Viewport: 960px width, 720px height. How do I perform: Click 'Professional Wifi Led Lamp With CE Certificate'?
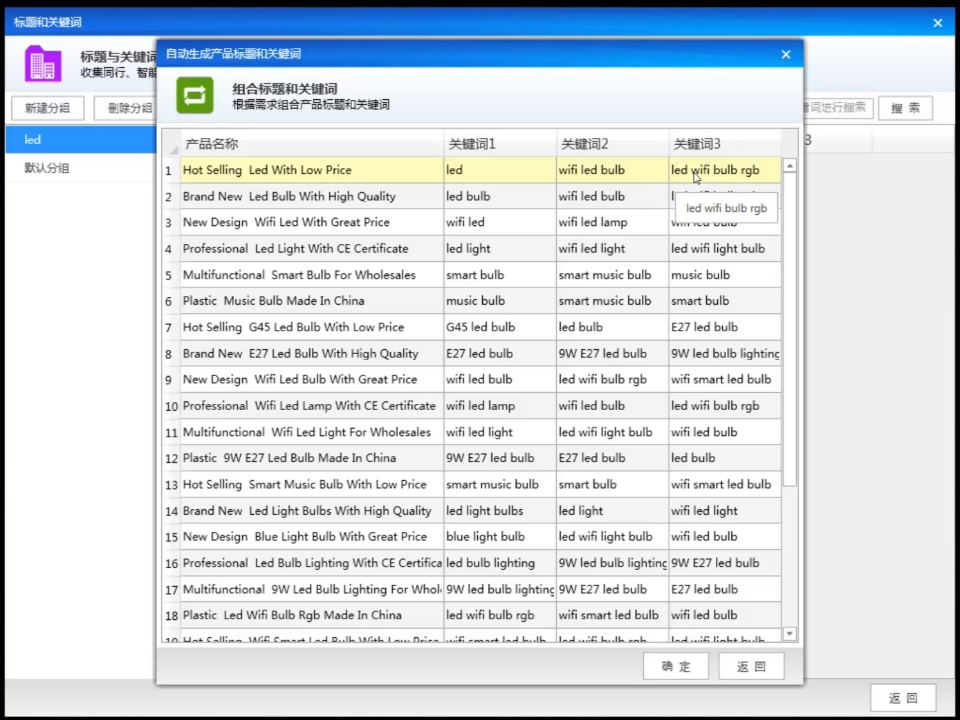(312, 405)
